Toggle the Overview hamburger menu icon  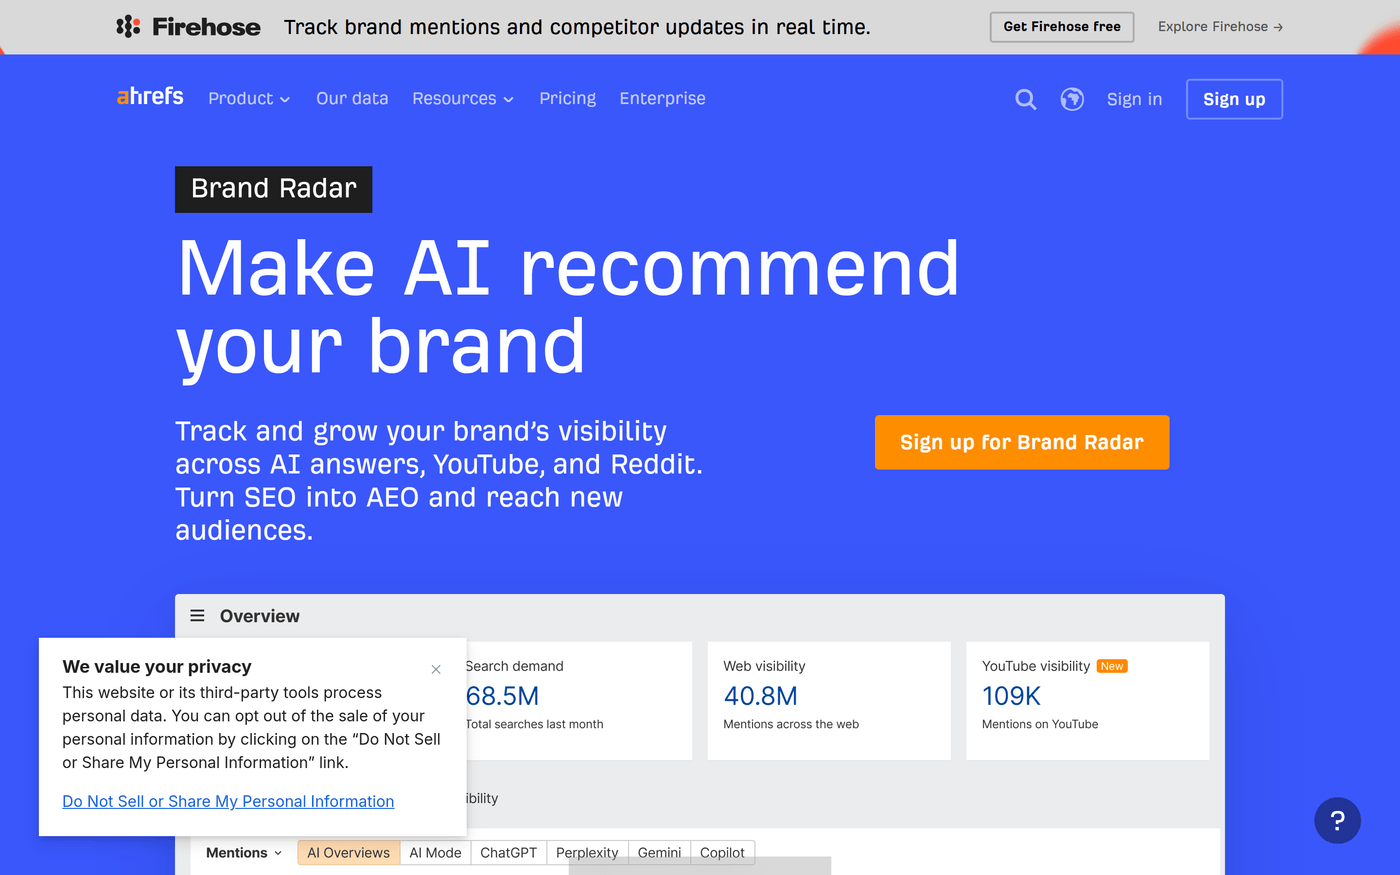point(198,616)
